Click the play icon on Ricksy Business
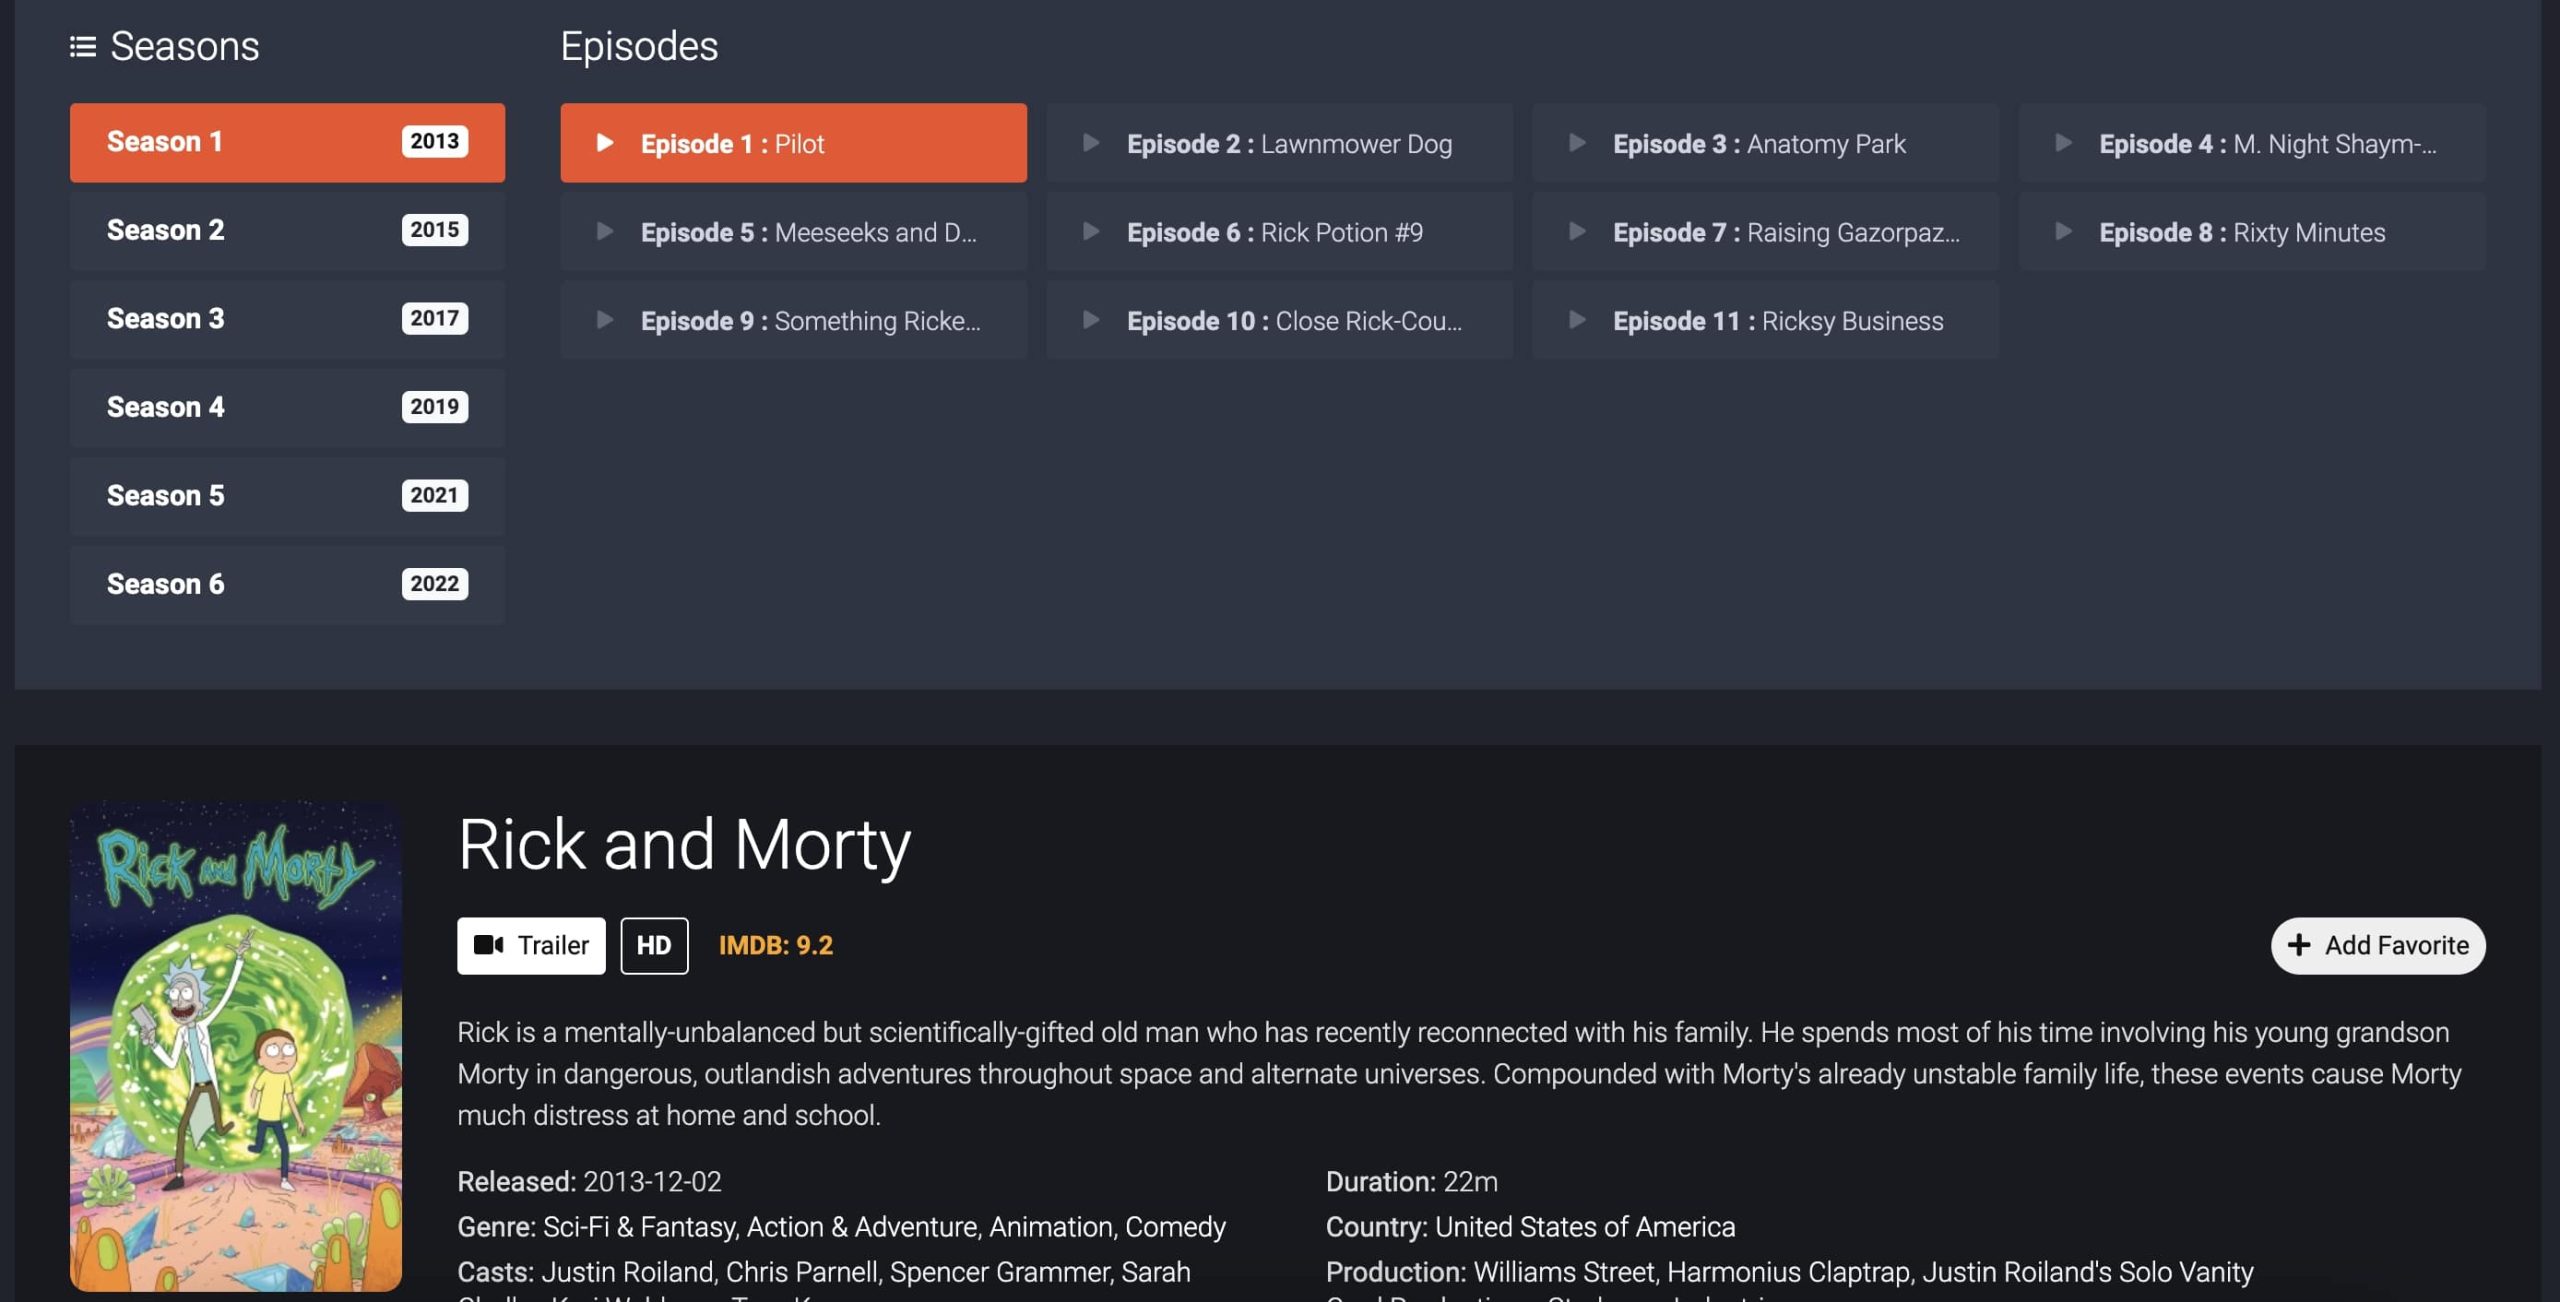Image resolution: width=2560 pixels, height=1302 pixels. [1577, 320]
